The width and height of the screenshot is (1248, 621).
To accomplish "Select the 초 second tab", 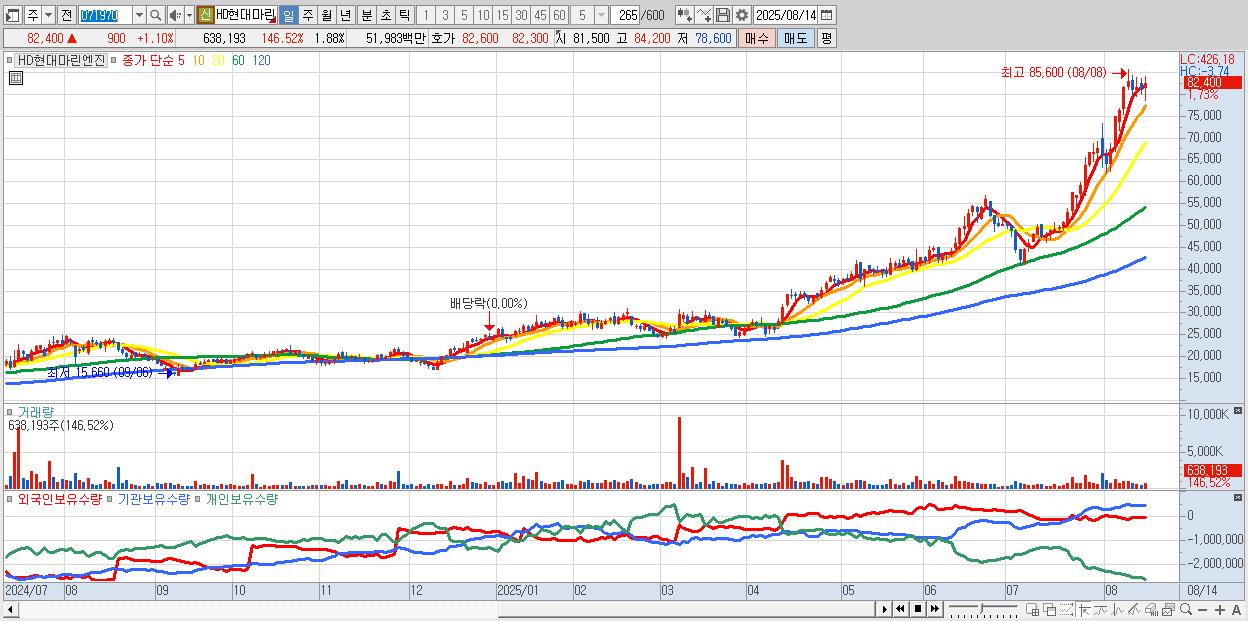I will click(x=385, y=15).
